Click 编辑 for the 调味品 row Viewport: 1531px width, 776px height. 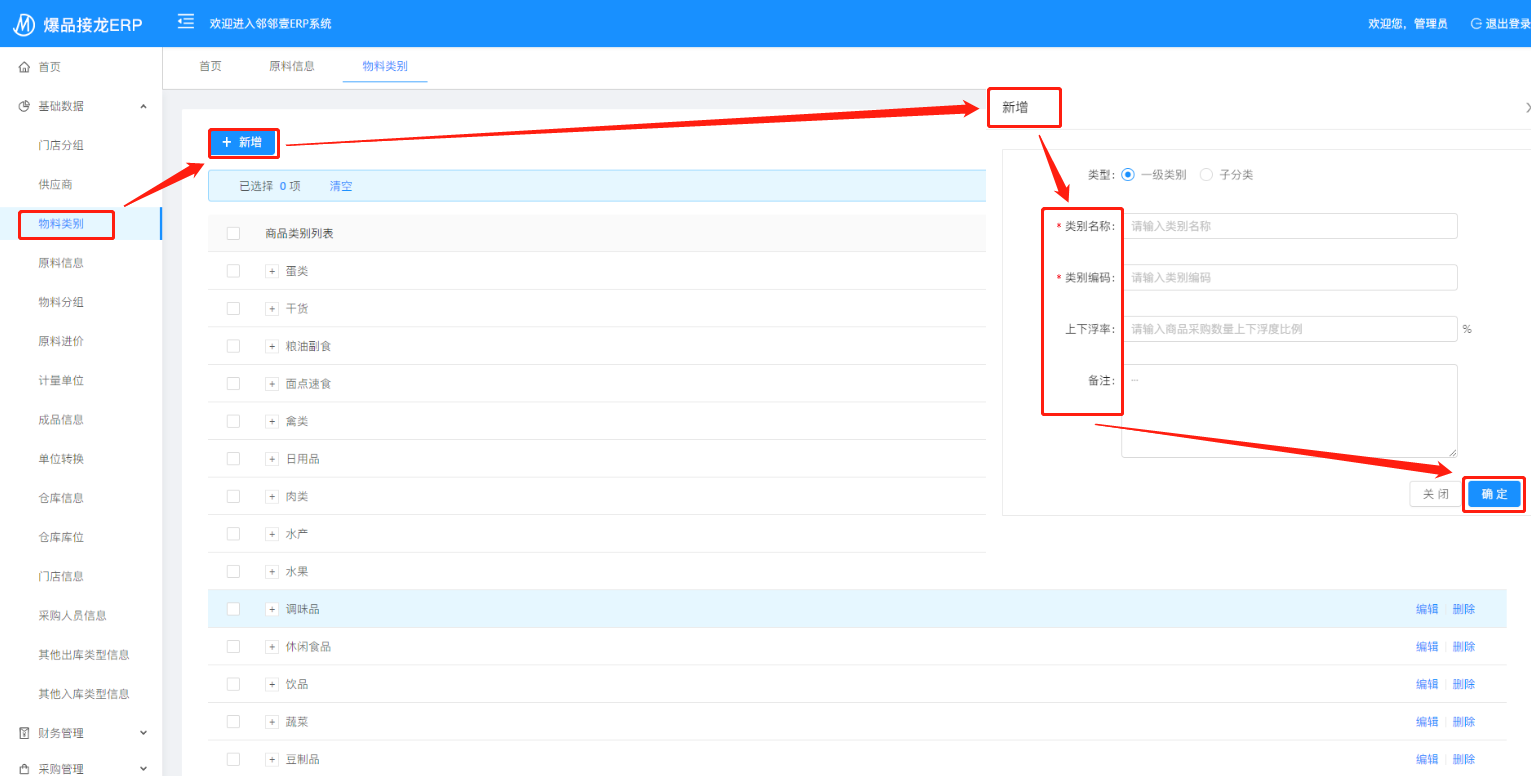(x=1427, y=609)
